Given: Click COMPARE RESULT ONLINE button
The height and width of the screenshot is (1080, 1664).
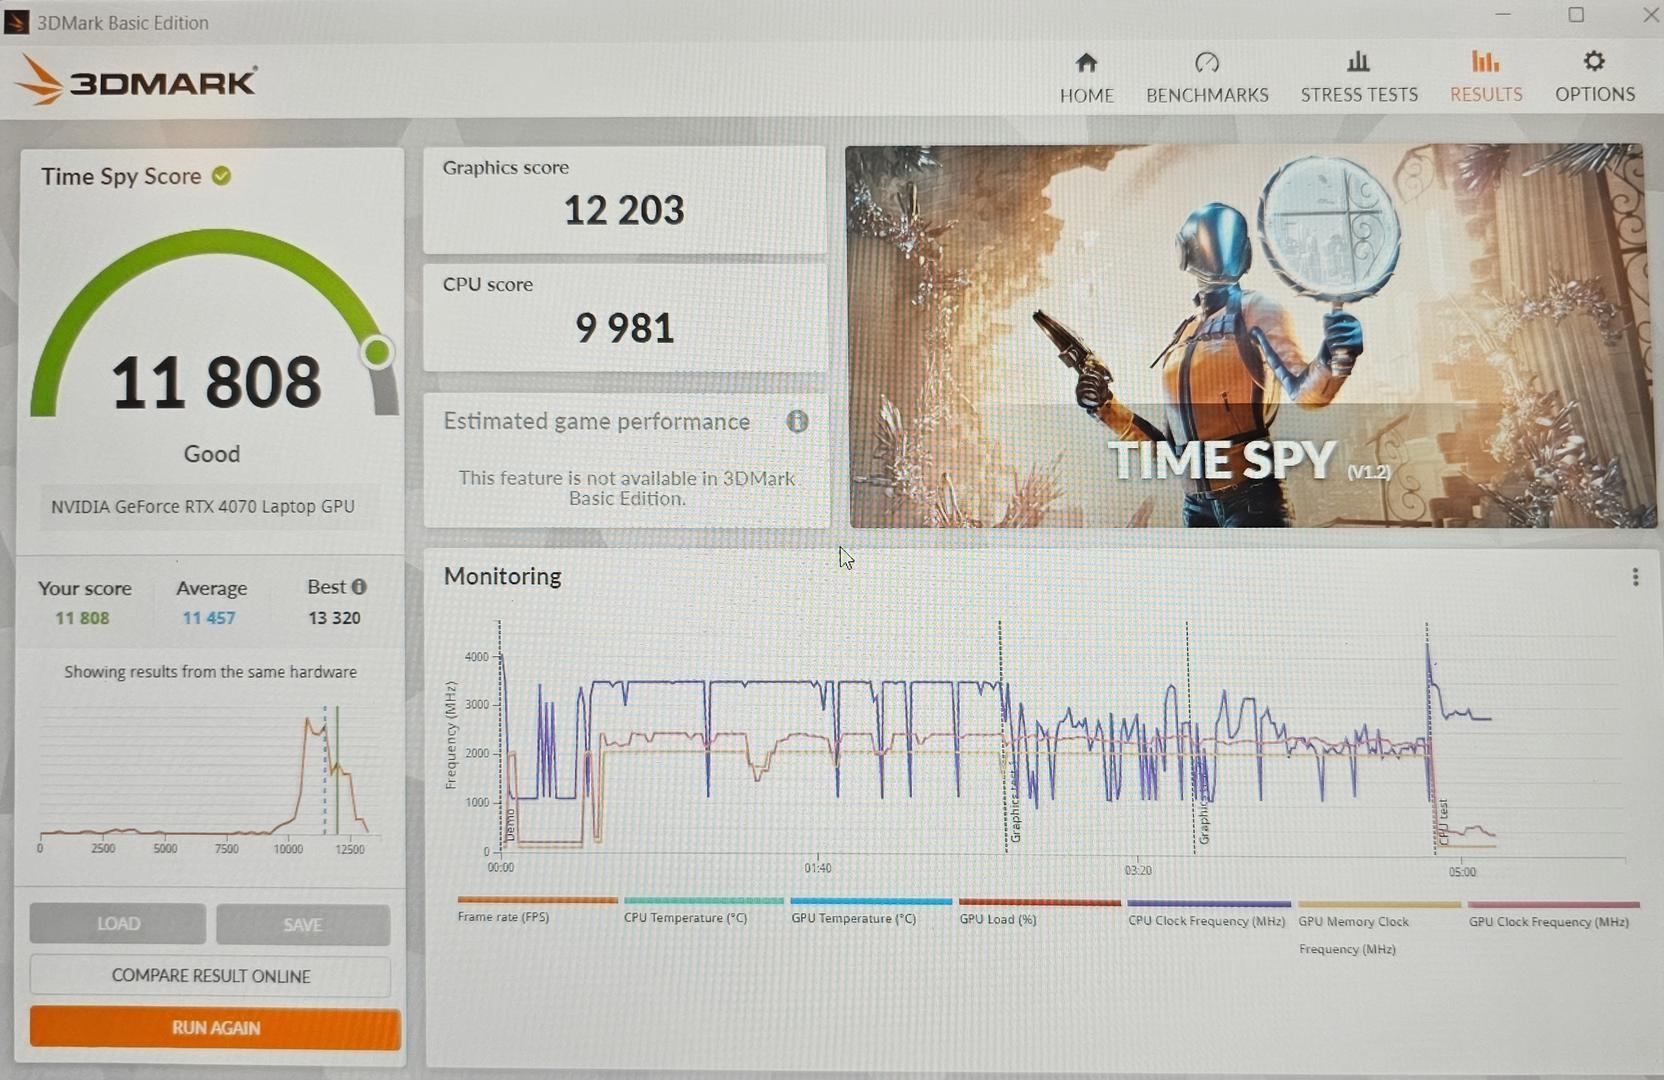Looking at the screenshot, I should [x=210, y=976].
